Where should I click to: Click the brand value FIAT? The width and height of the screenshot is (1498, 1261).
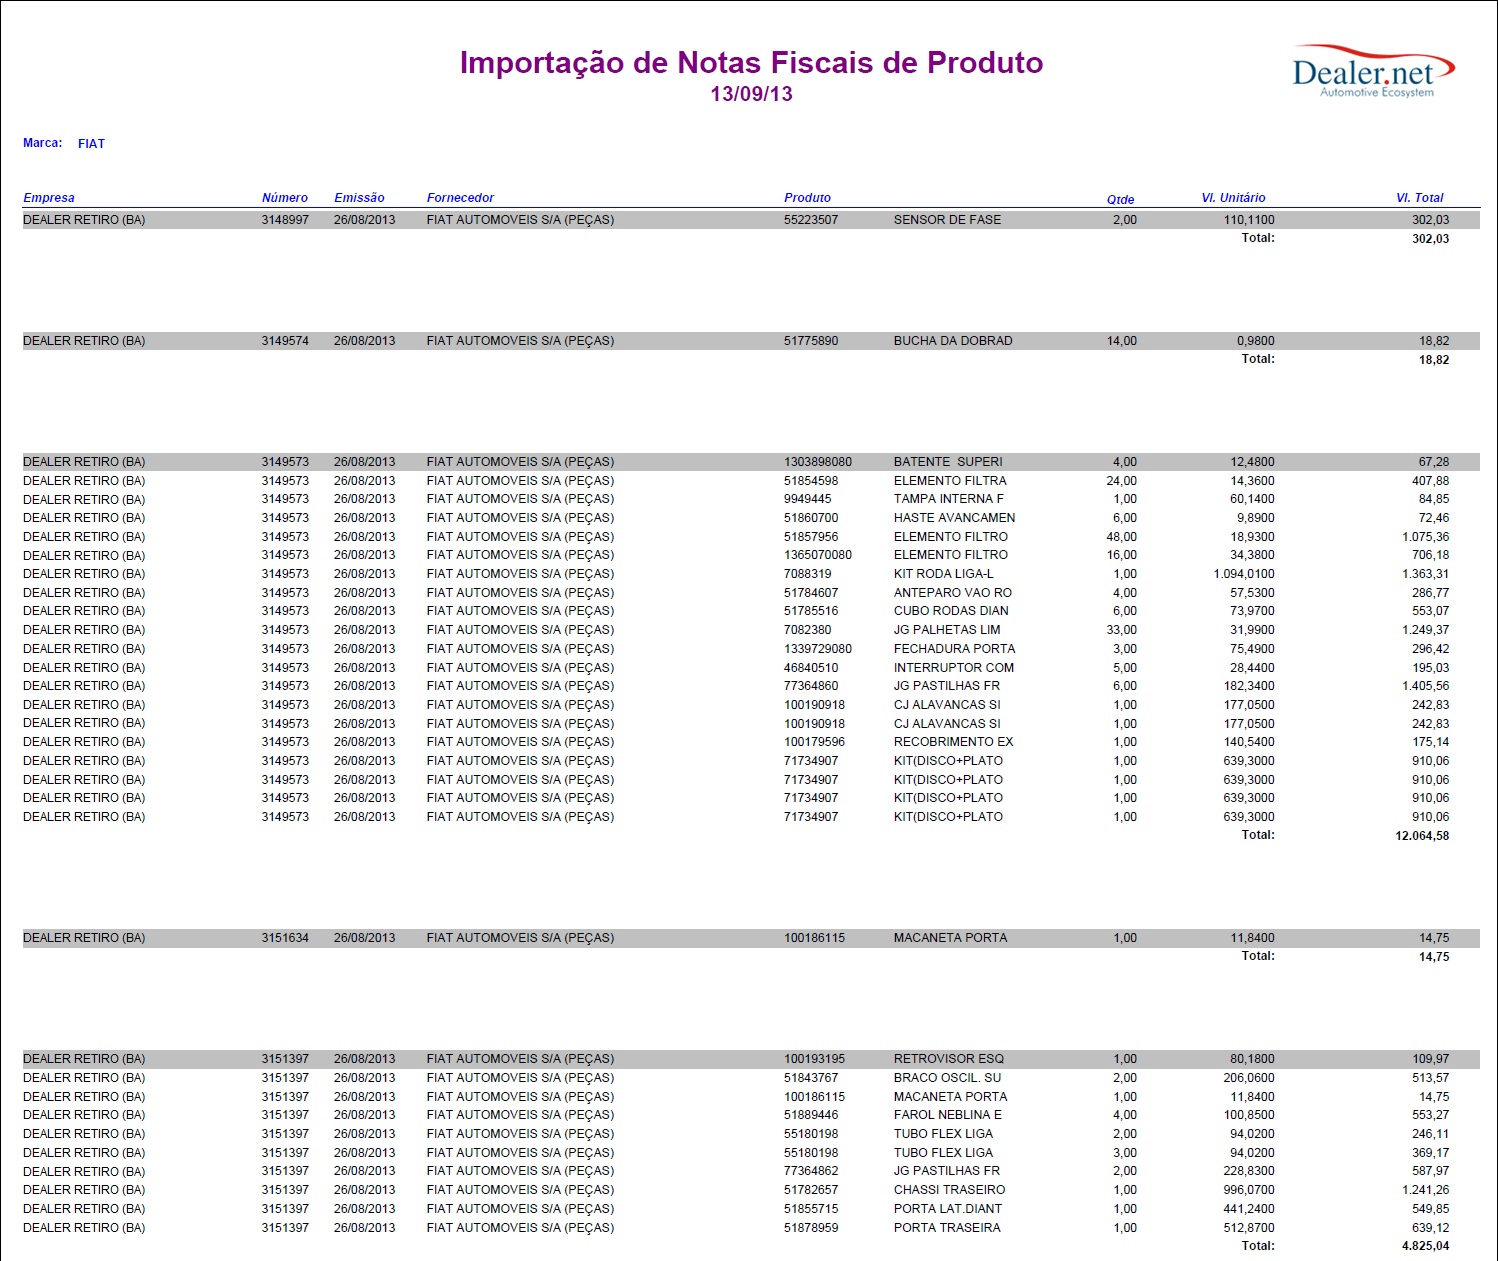[x=91, y=144]
